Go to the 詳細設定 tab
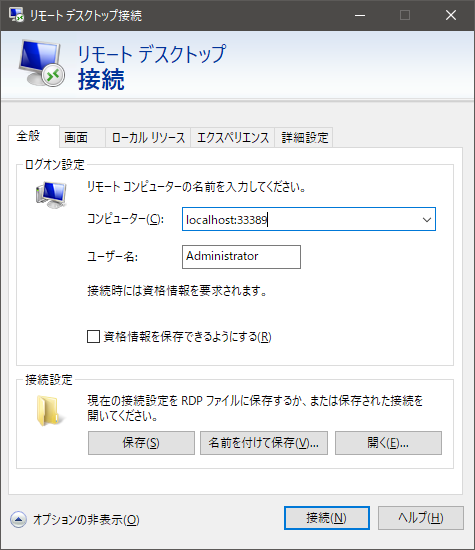This screenshot has height=550, width=475. coord(304,137)
